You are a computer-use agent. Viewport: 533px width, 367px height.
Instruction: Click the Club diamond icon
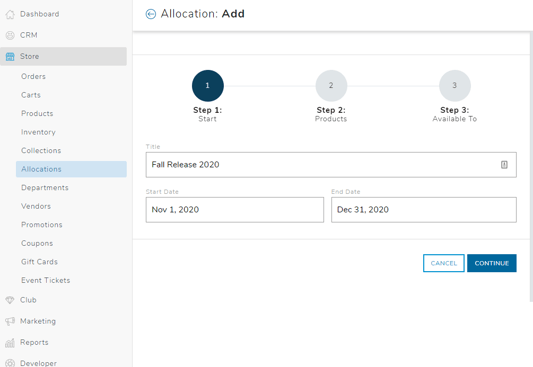(x=10, y=300)
